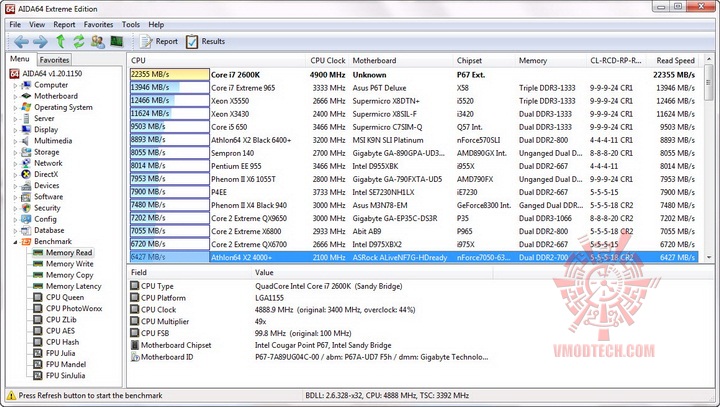Click the Forward arrow toolbar icon

[x=40, y=42]
